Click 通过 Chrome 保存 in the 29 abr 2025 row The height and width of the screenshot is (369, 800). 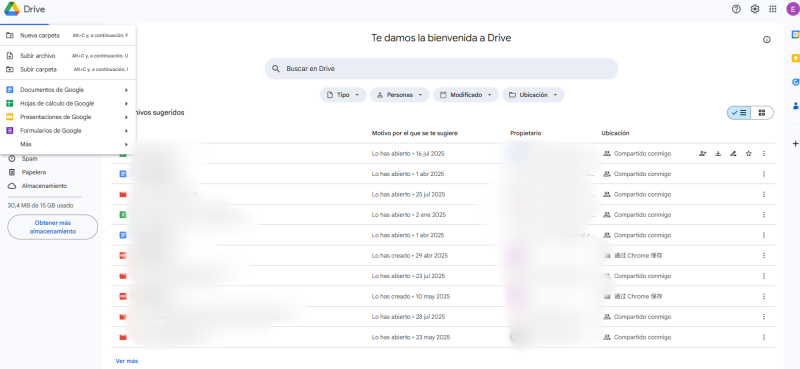638,256
